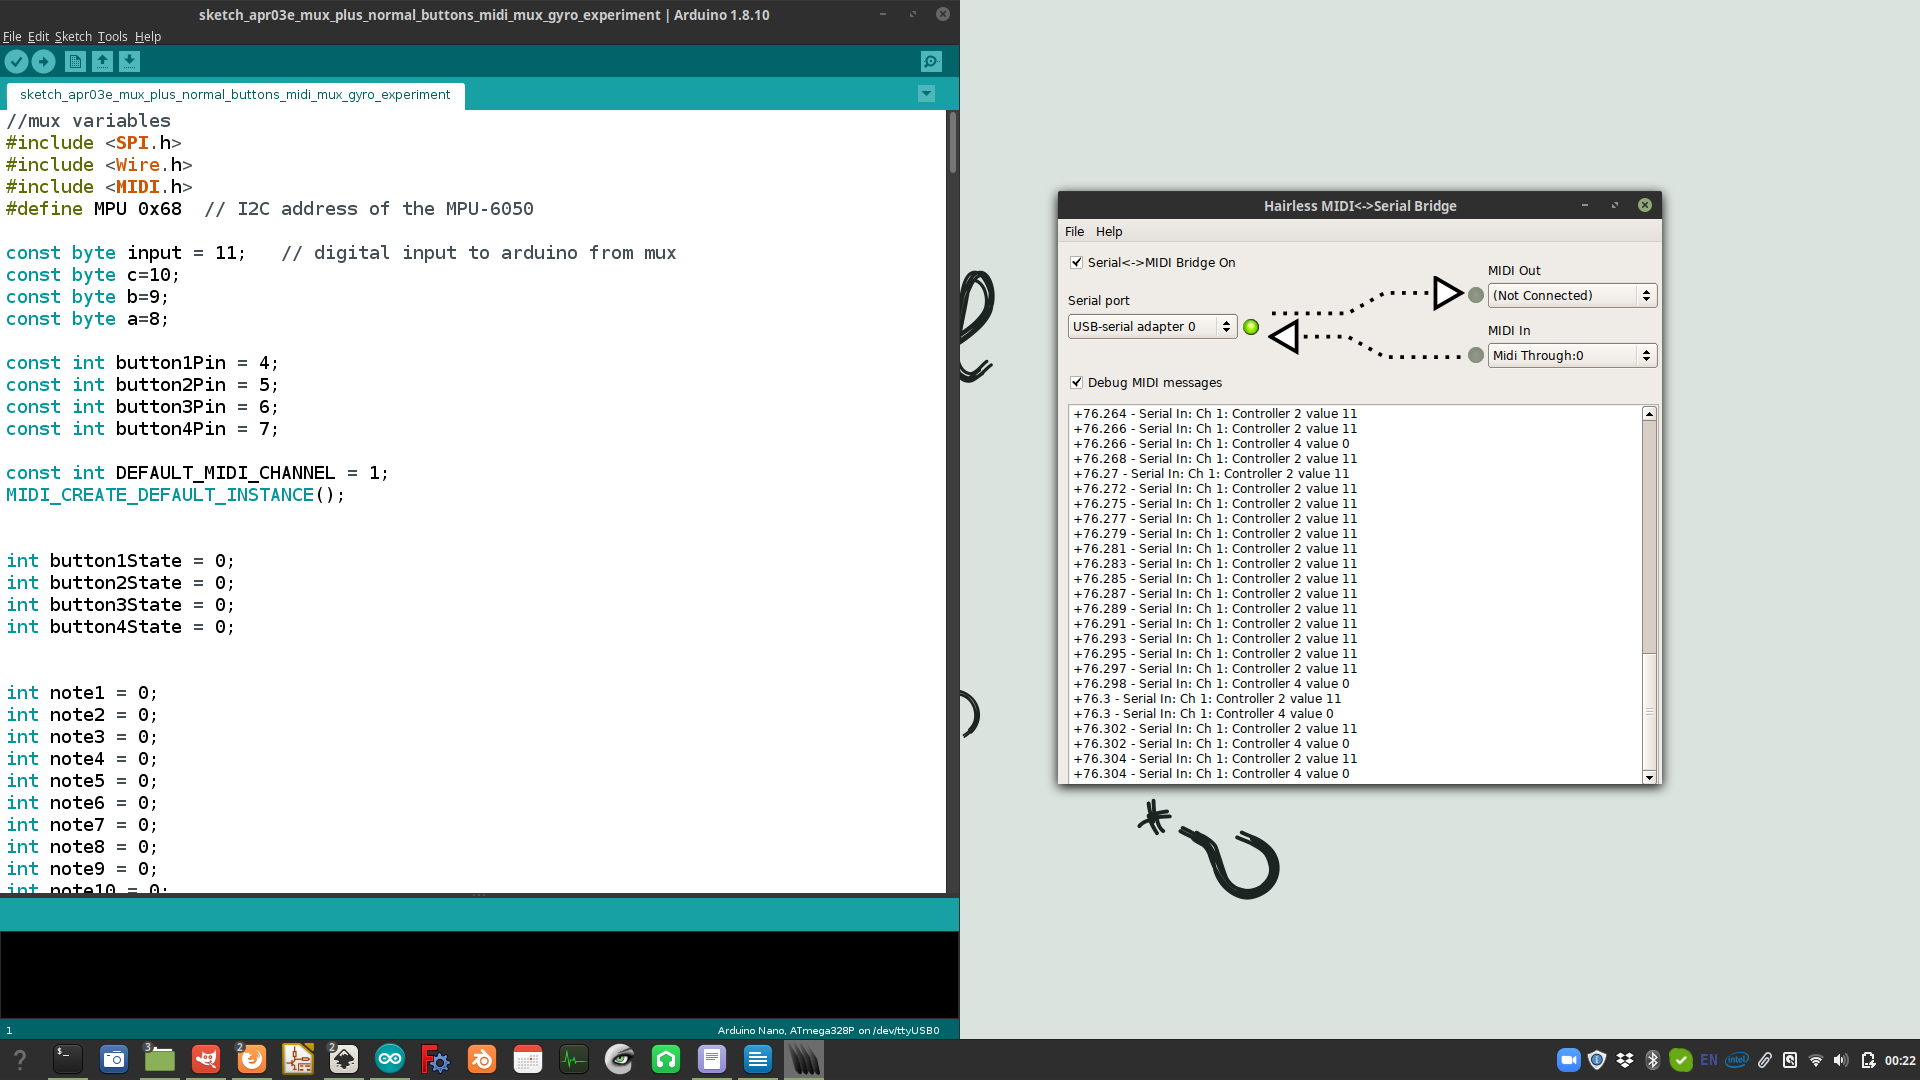Open the Arduino File menu
Image resolution: width=1920 pixels, height=1080 pixels.
click(12, 37)
